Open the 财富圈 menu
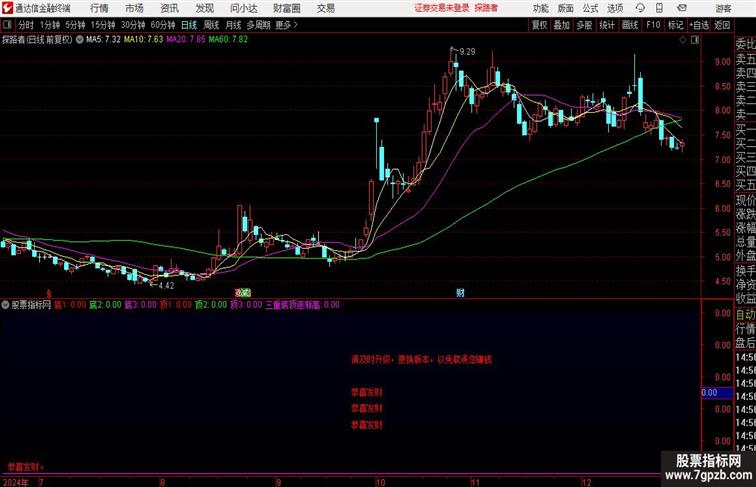Screen dimensions: 756x487 click(287, 8)
